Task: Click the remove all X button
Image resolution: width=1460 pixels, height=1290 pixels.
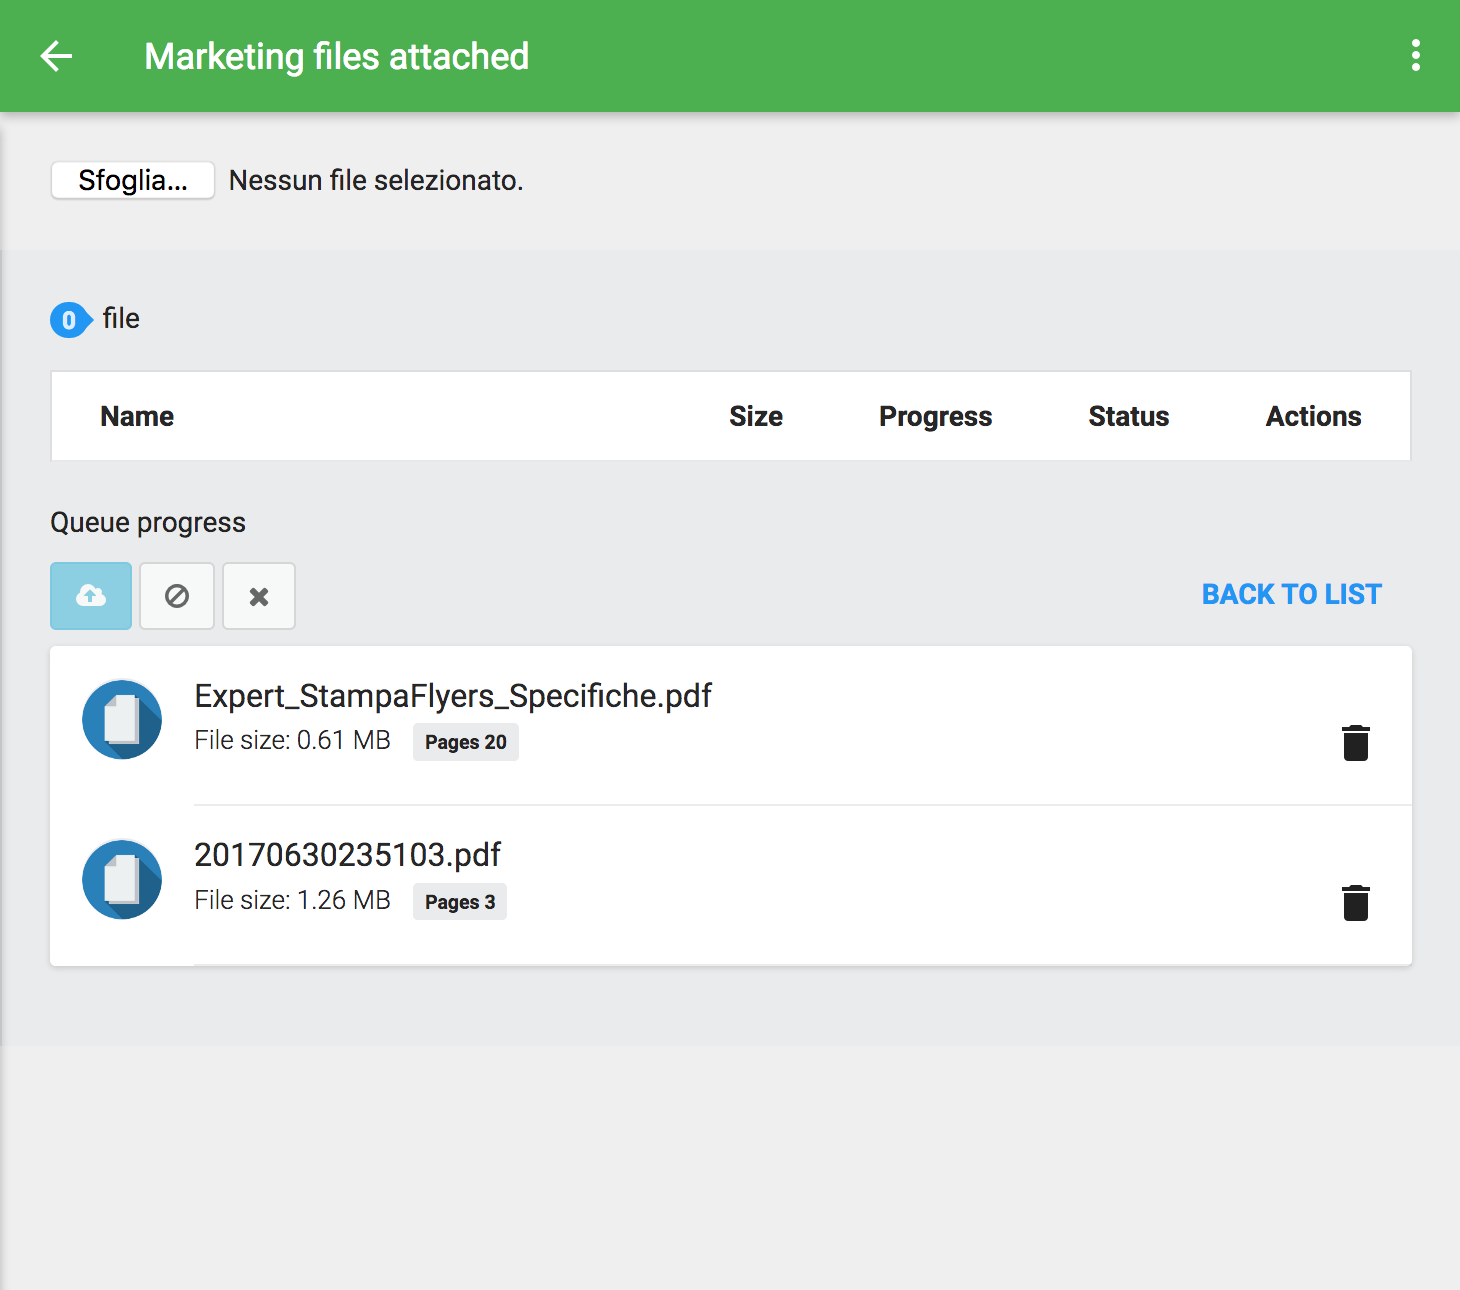Action: click(x=259, y=596)
